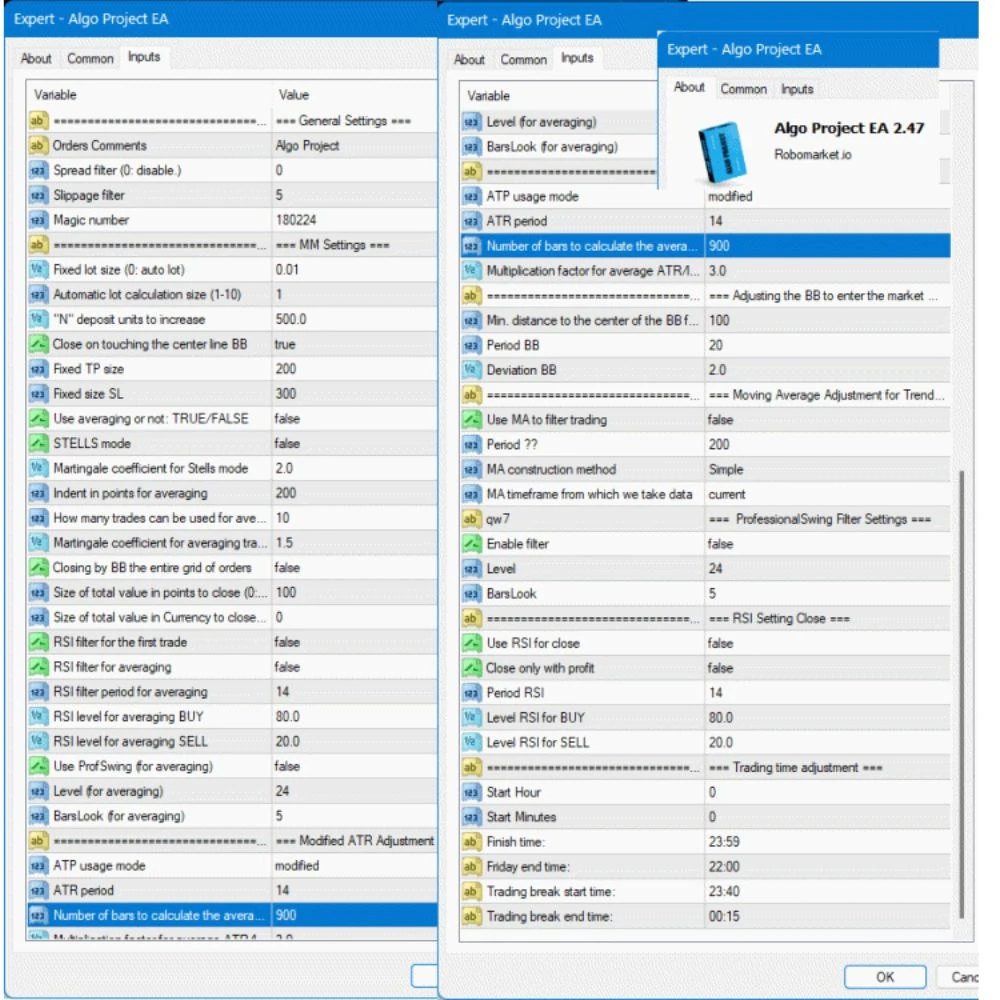This screenshot has height=1000, width=1000.
Task: Open the Inputs tab in the front dialog
Action: 797,89
